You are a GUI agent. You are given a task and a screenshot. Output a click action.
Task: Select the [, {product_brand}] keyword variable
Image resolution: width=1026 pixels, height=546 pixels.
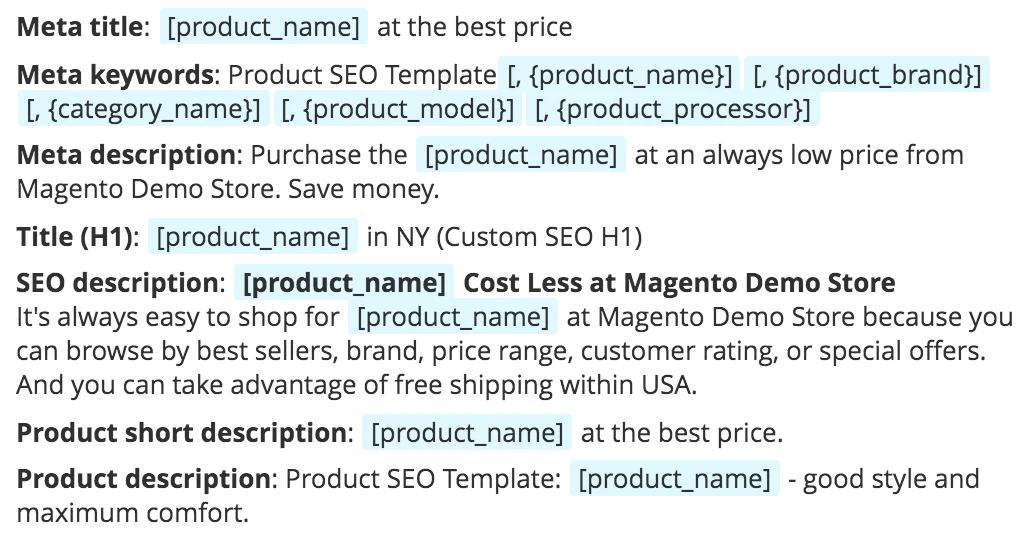867,75
